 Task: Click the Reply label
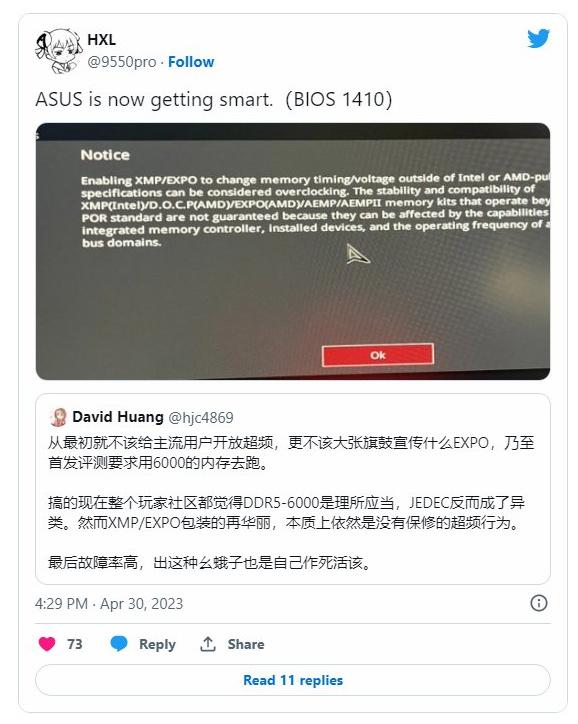tap(157, 644)
